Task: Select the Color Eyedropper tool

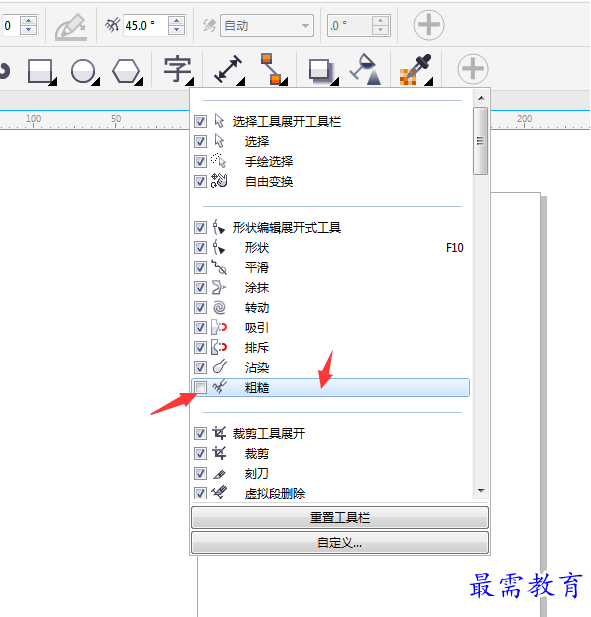Action: 415,69
